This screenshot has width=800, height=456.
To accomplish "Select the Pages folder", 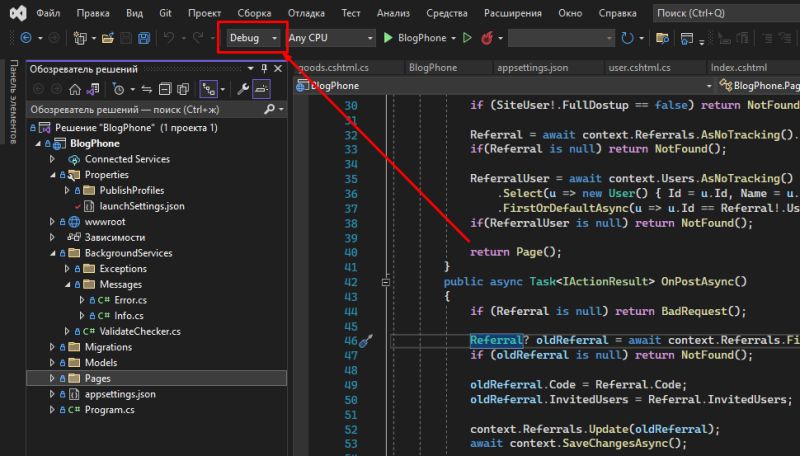I will 97,378.
